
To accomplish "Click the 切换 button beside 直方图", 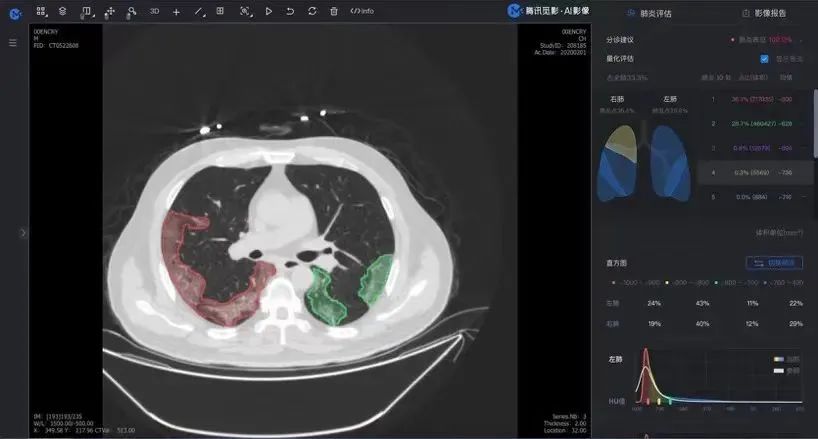I will point(774,263).
